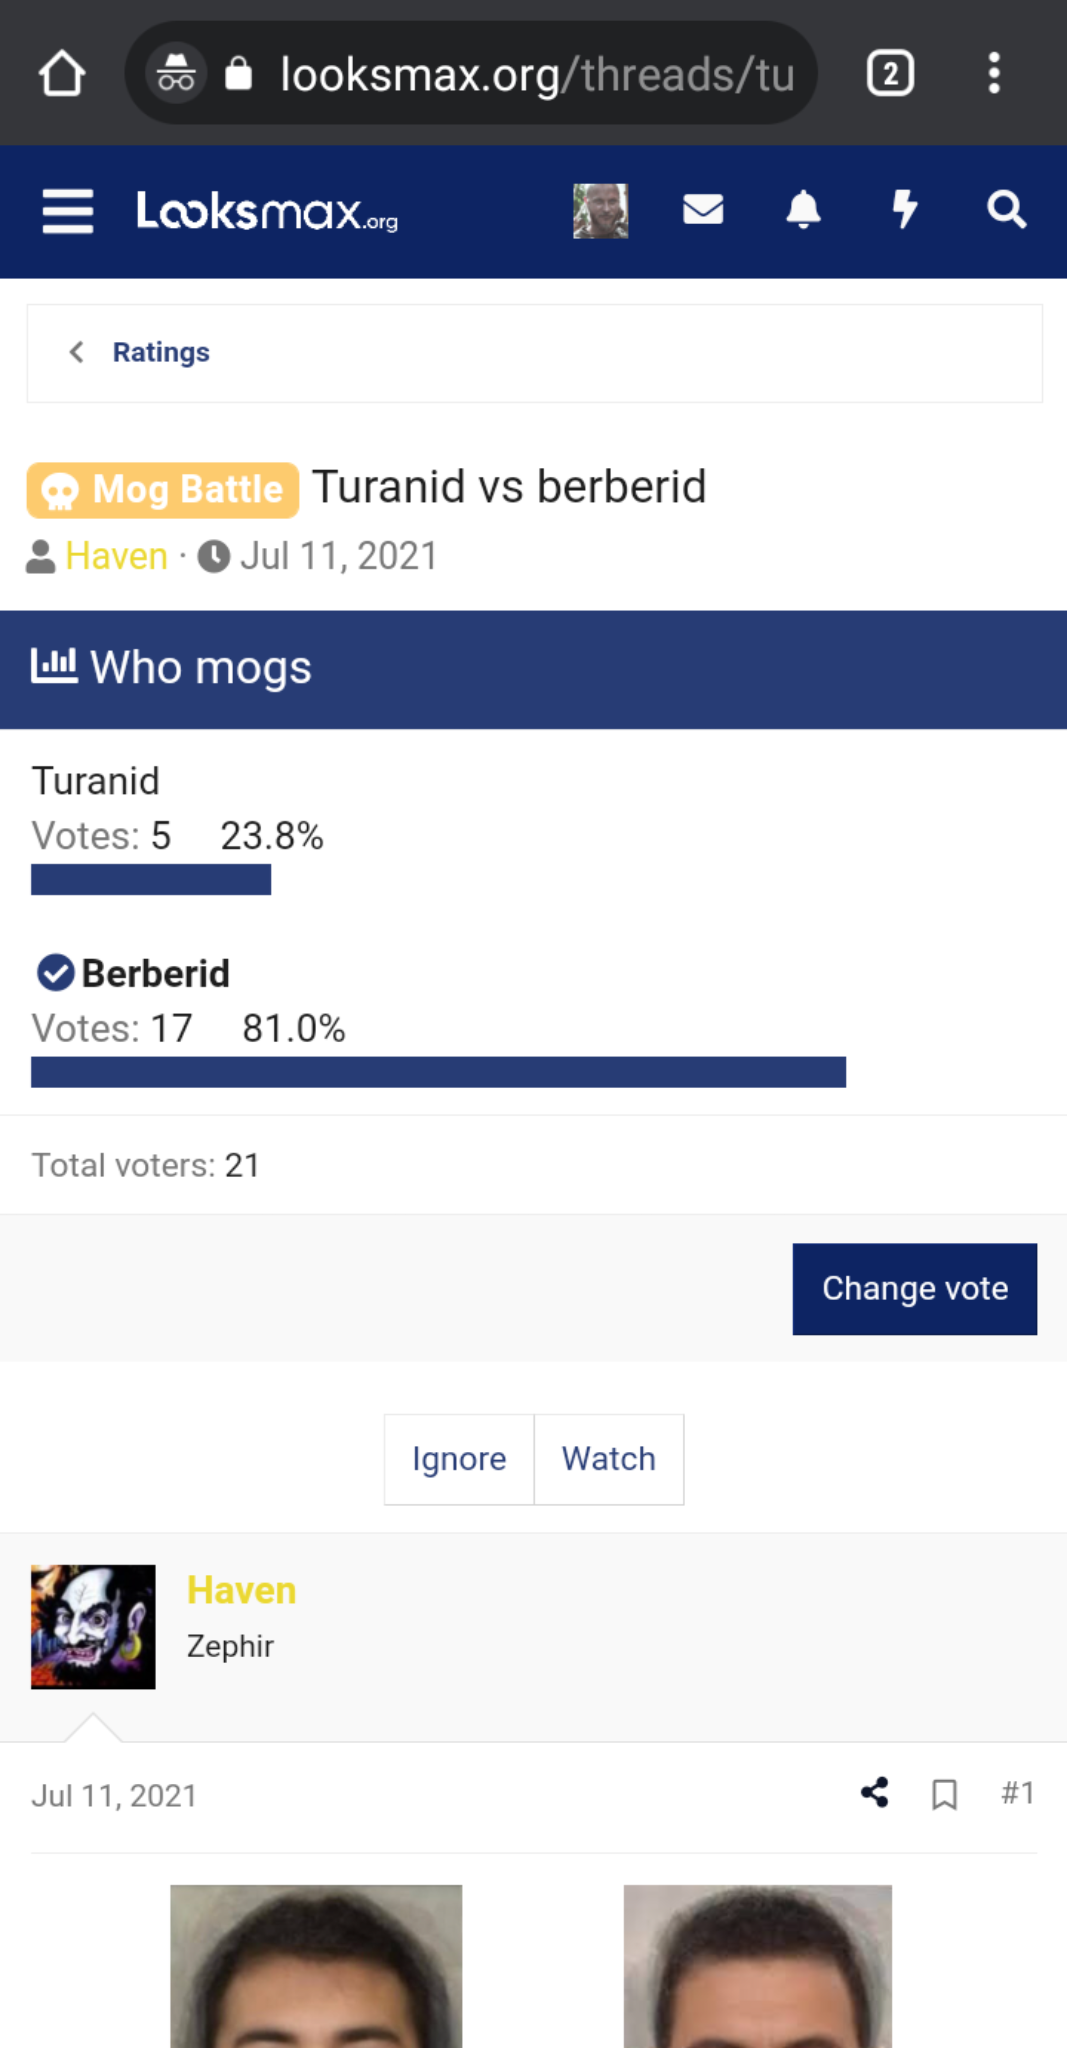Viewport: 1067px width, 2048px height.
Task: Toggle the Watch thread button
Action: pyautogui.click(x=609, y=1459)
